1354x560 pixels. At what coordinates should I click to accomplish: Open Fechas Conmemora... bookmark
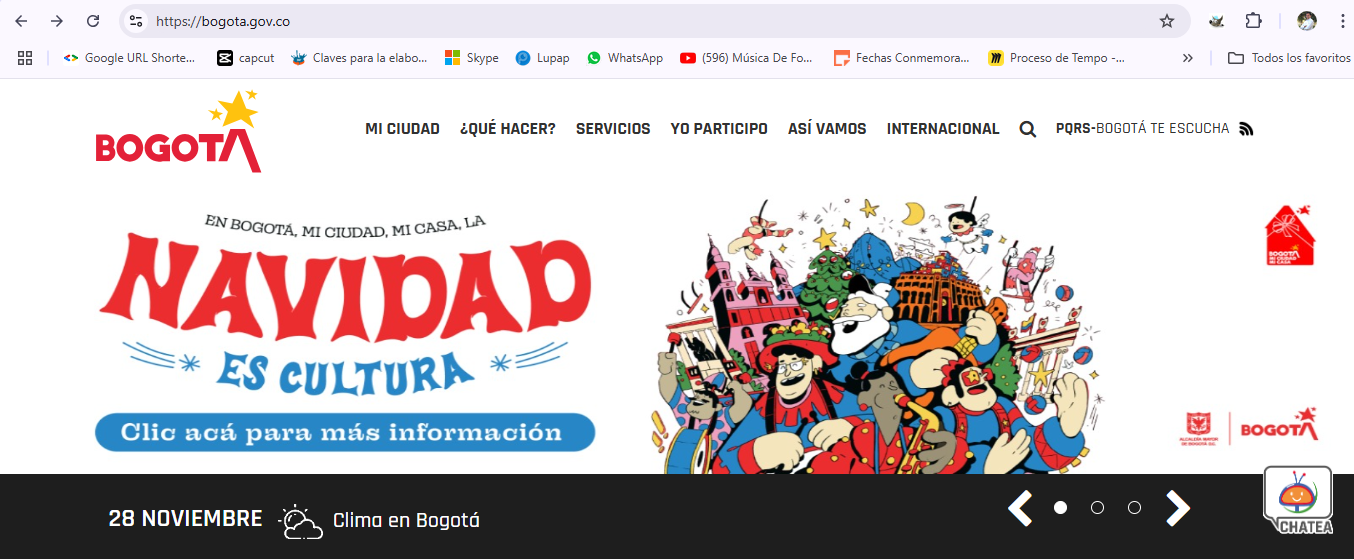[902, 58]
